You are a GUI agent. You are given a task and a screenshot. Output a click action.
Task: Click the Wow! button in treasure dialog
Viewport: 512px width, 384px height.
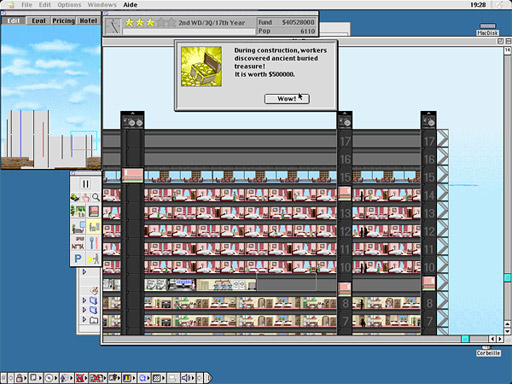(x=287, y=99)
